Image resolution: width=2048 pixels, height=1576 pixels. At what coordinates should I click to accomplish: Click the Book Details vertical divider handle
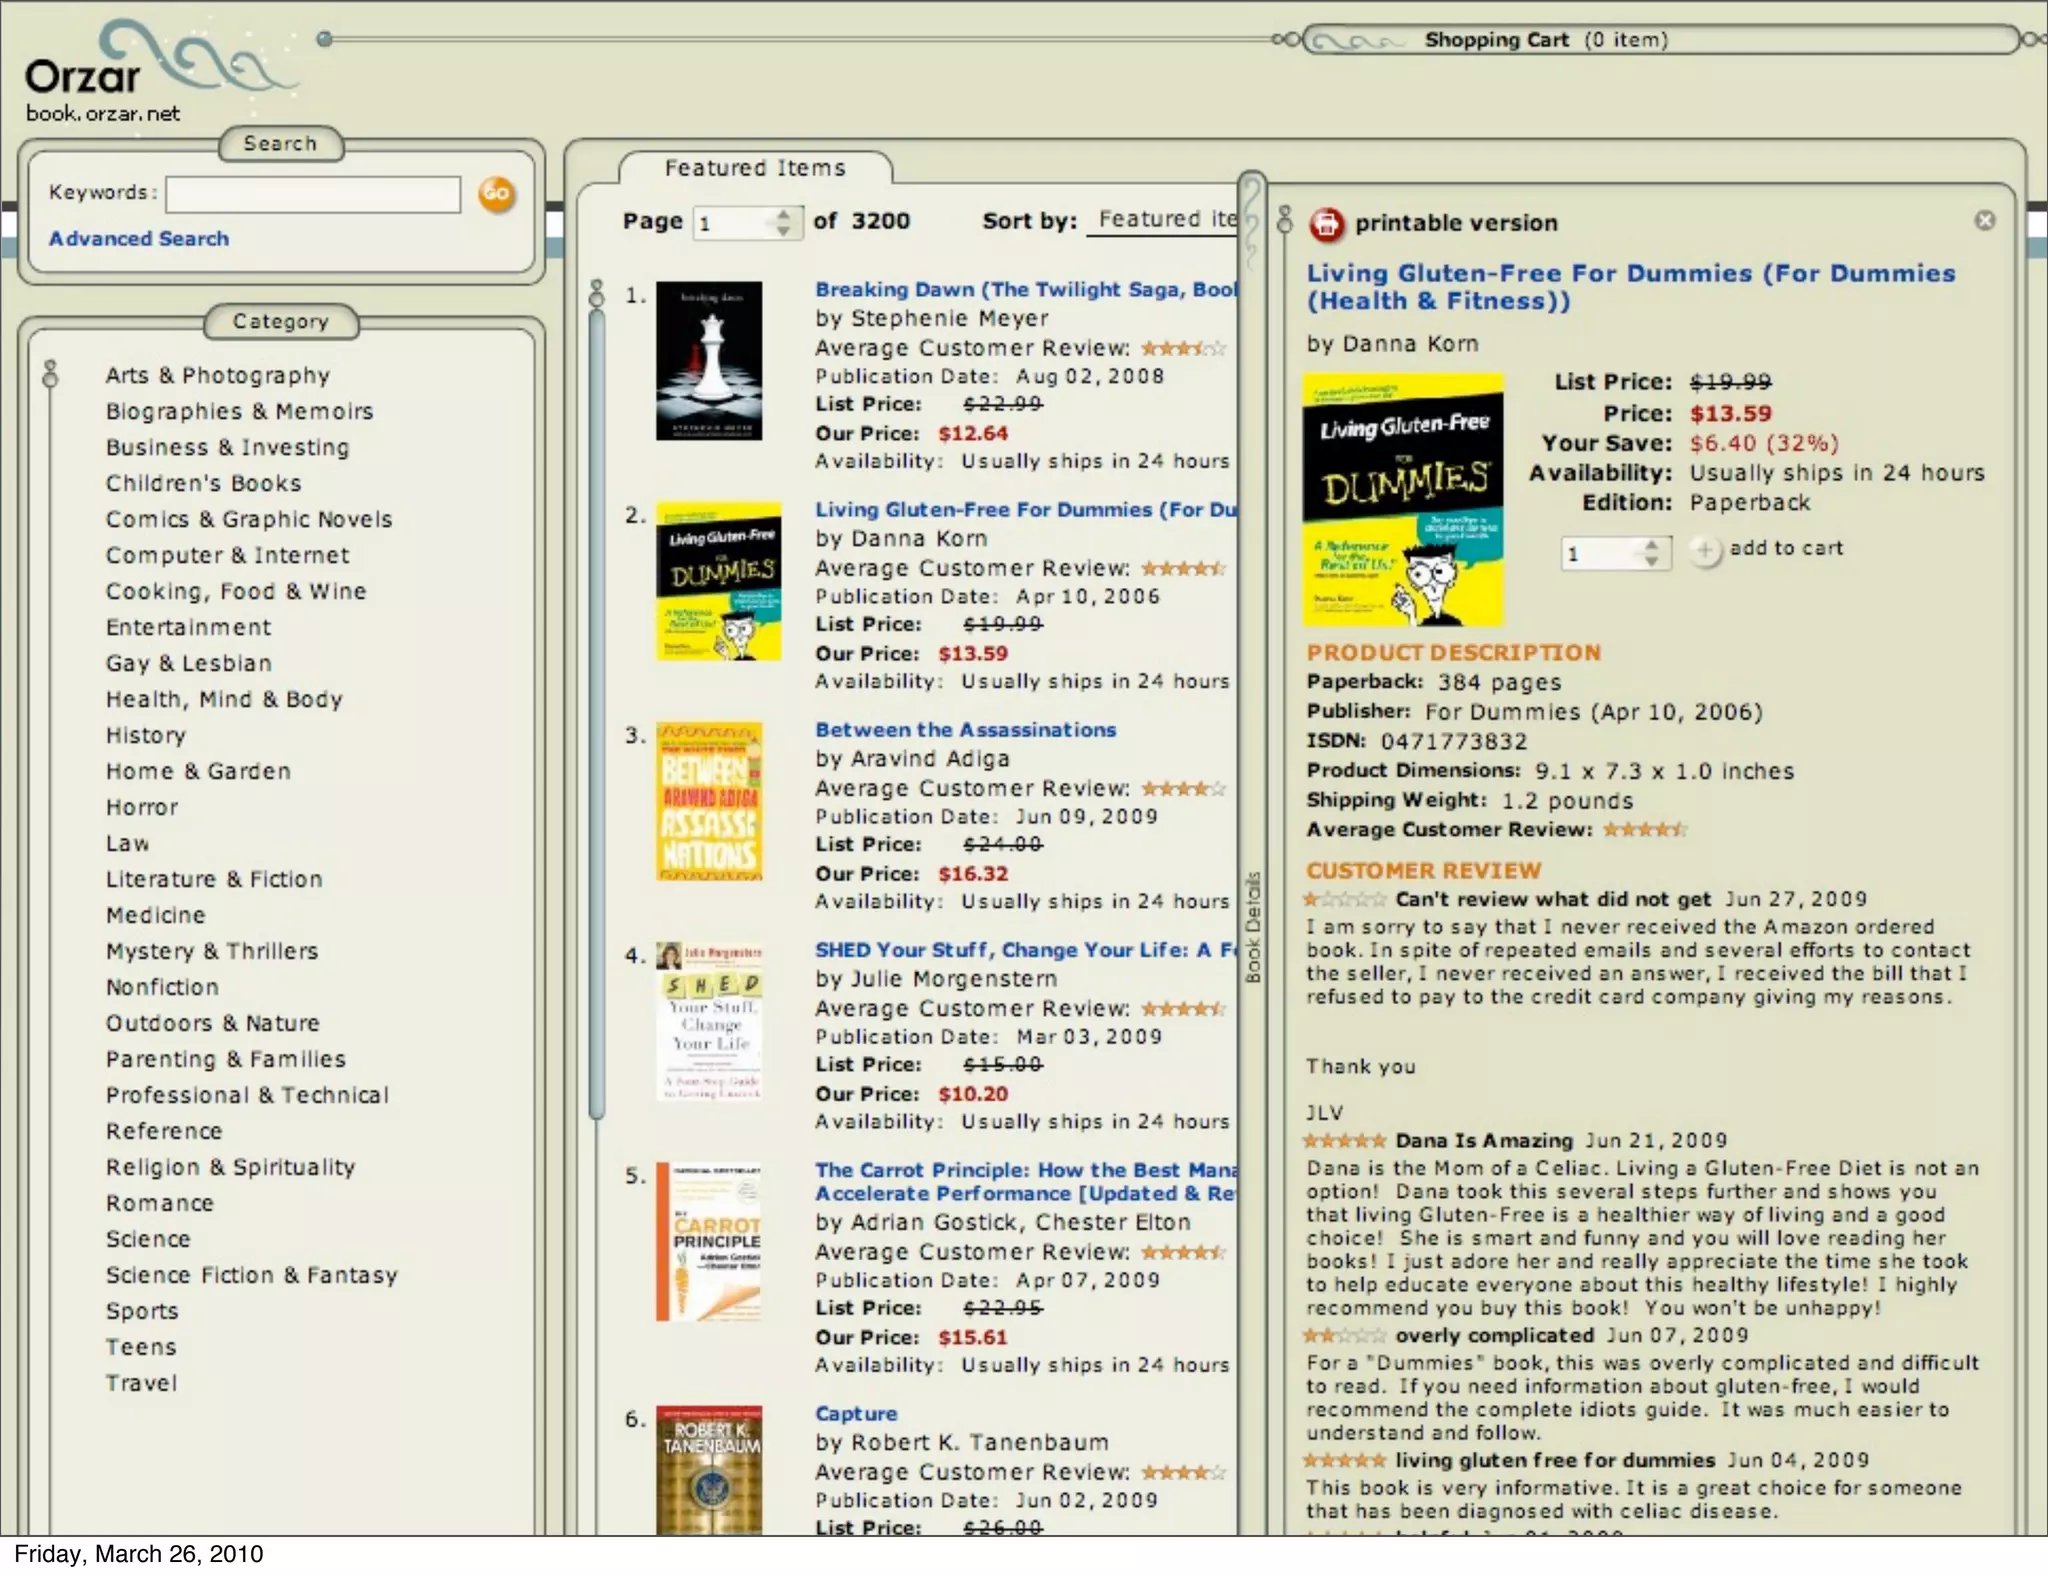(x=1252, y=925)
